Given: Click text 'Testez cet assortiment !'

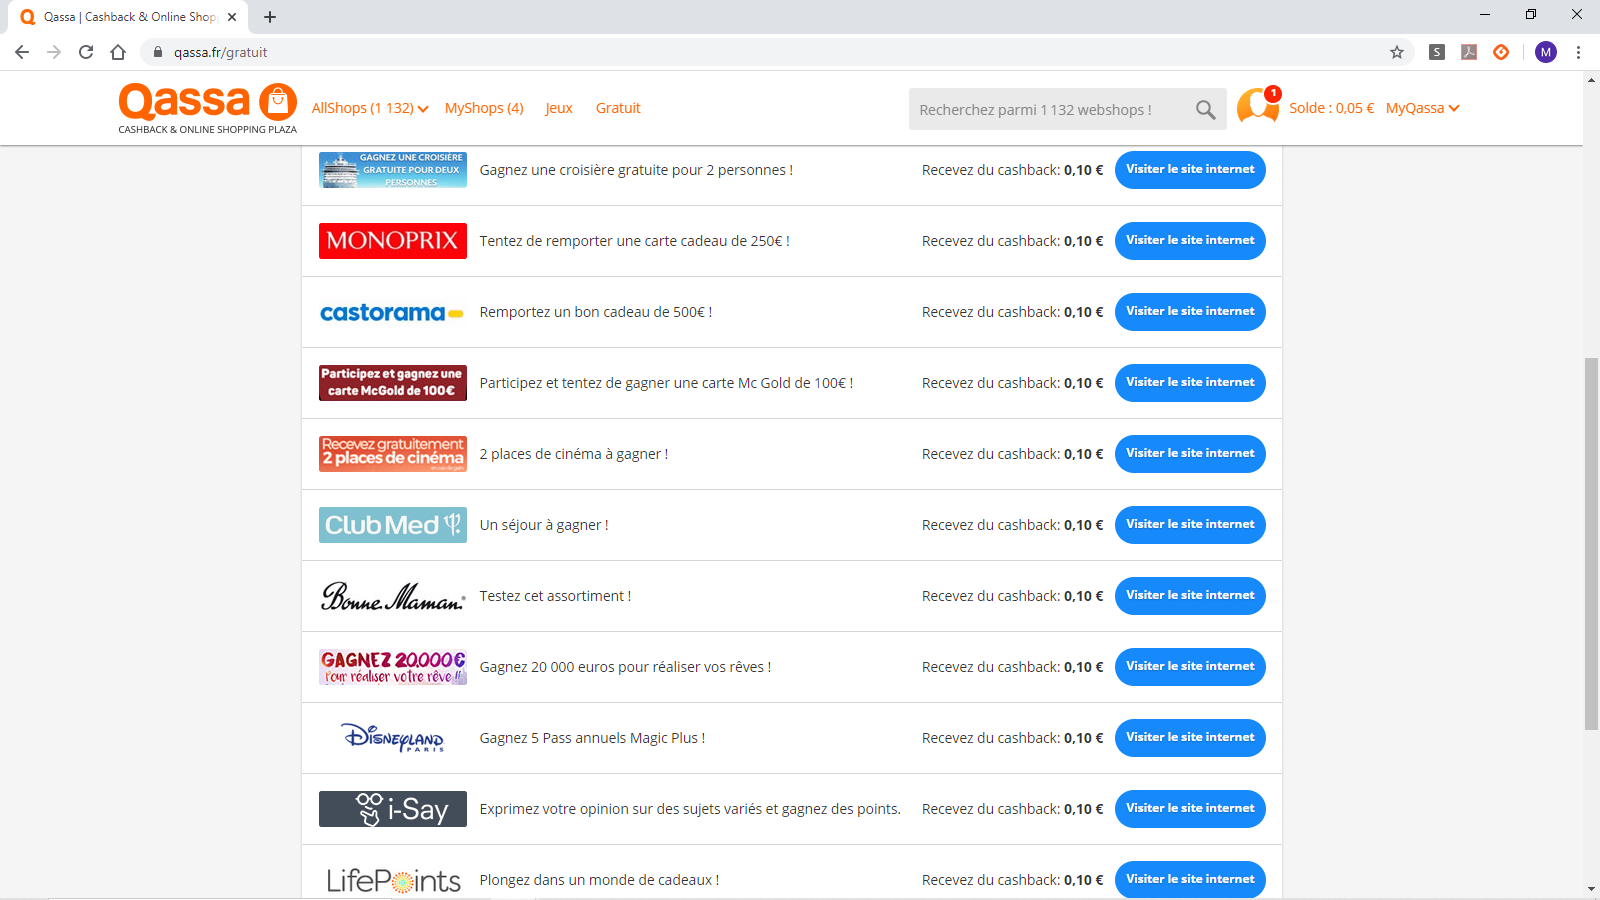Looking at the screenshot, I should 555,596.
